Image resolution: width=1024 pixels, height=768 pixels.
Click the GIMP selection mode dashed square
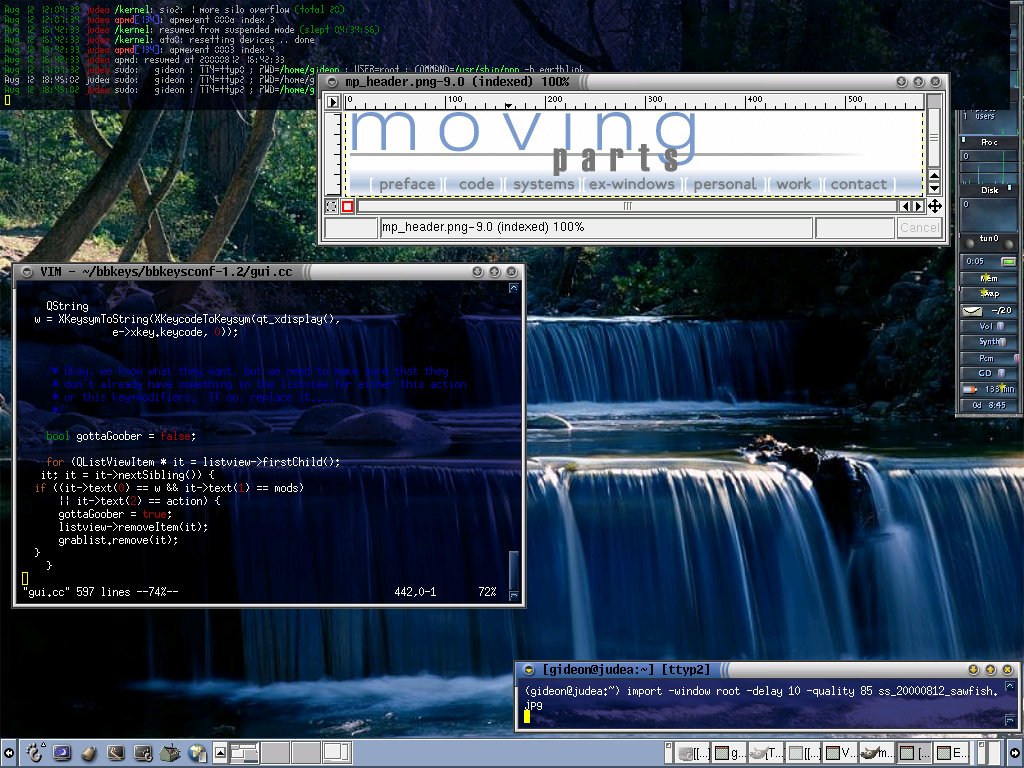coord(332,206)
